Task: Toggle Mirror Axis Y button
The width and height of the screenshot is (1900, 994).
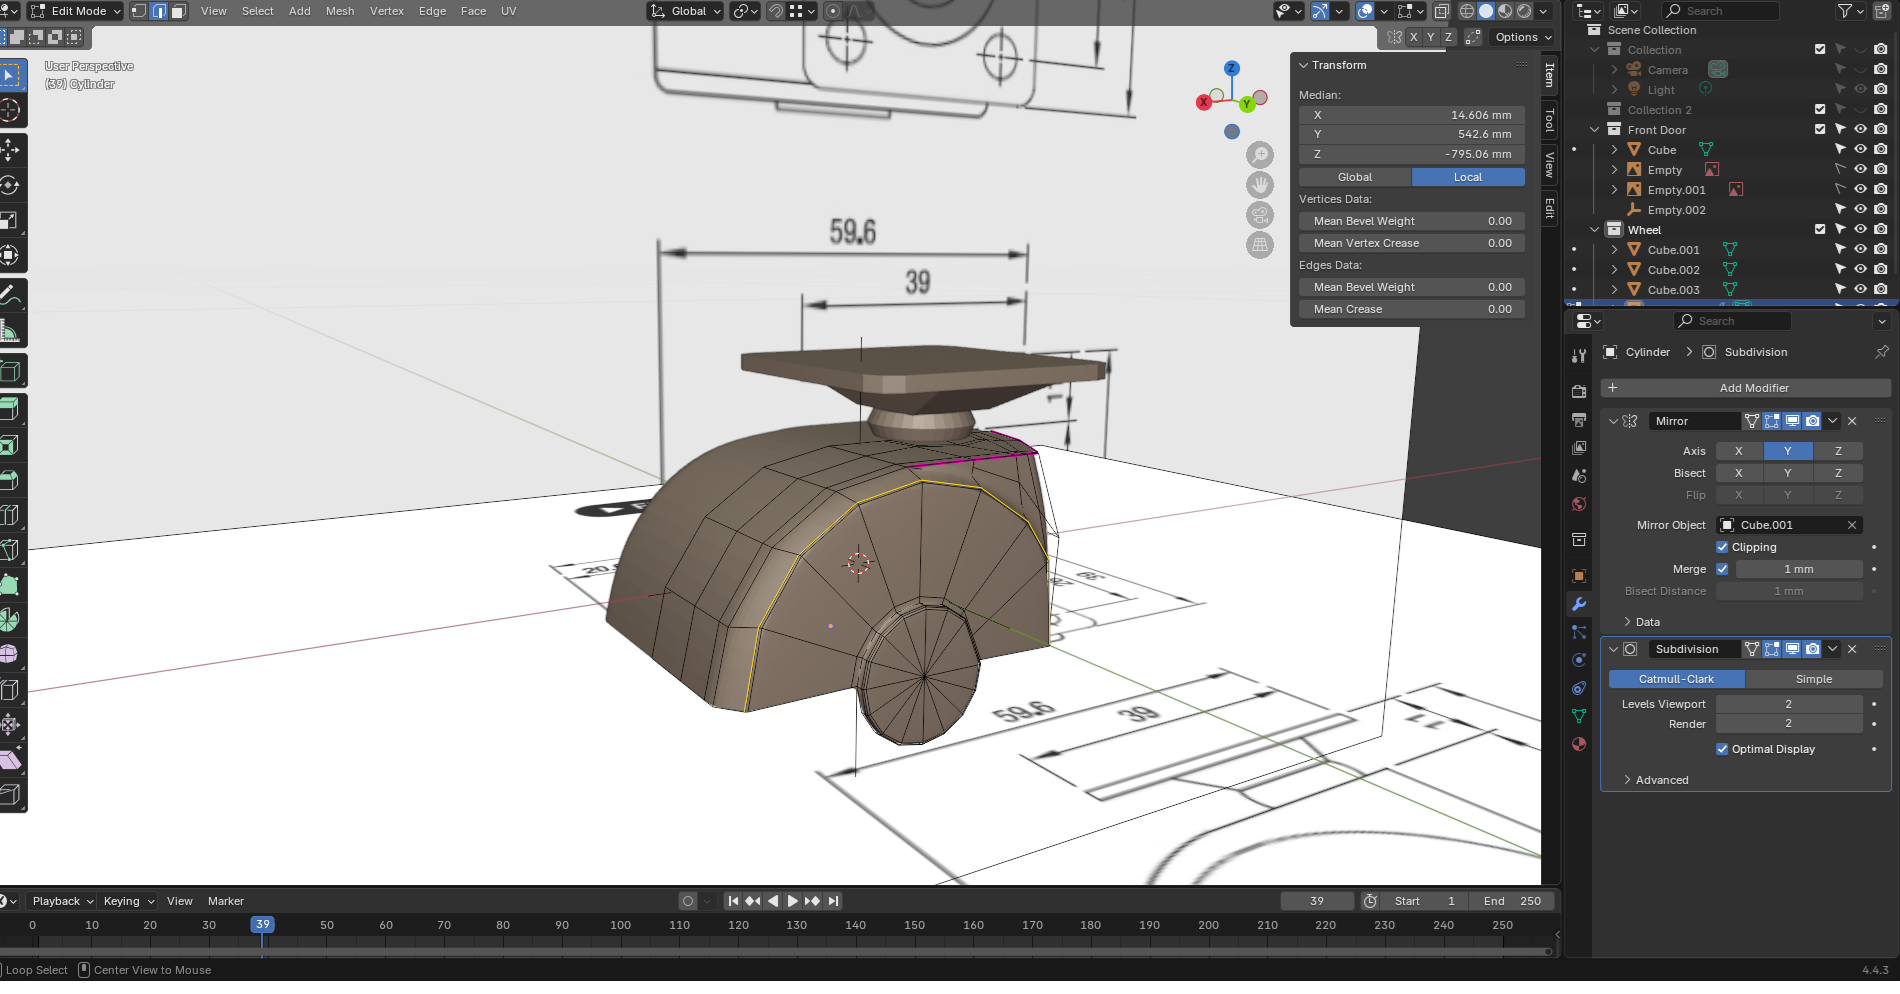Action: (1788, 451)
